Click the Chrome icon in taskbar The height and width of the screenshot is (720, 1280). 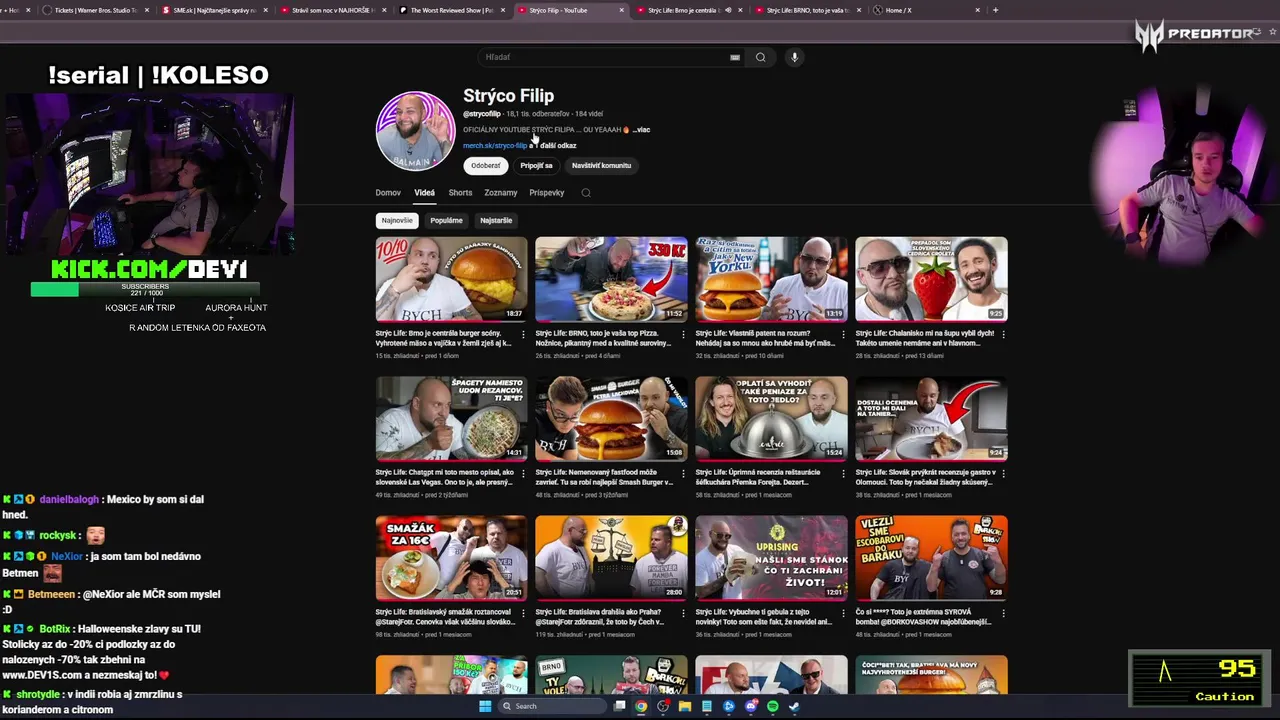[641, 706]
